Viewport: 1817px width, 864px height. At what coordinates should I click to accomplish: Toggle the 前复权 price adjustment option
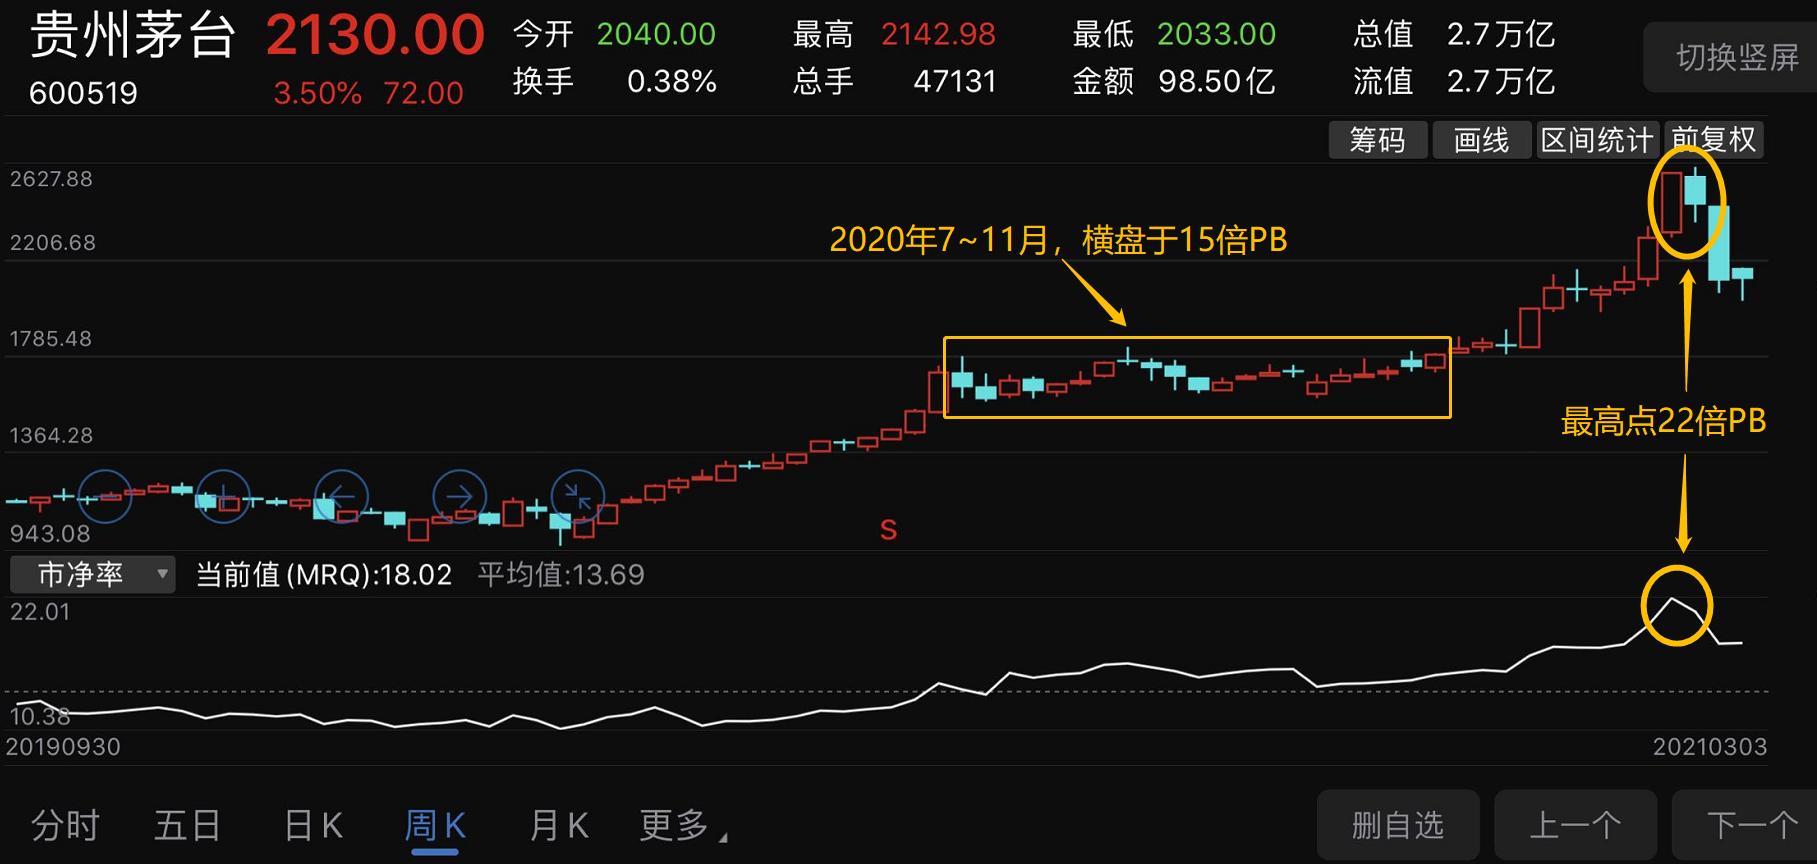pyautogui.click(x=1714, y=140)
